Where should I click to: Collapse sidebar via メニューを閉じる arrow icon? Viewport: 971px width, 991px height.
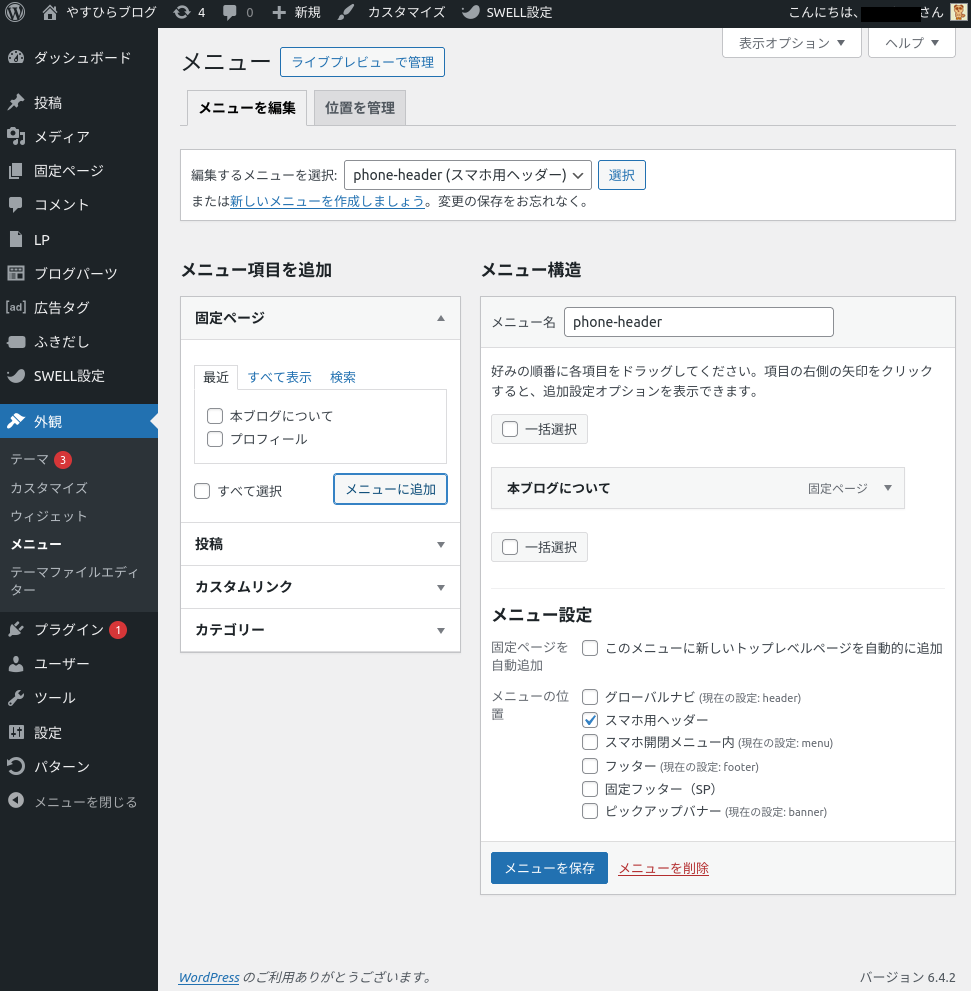(16, 801)
